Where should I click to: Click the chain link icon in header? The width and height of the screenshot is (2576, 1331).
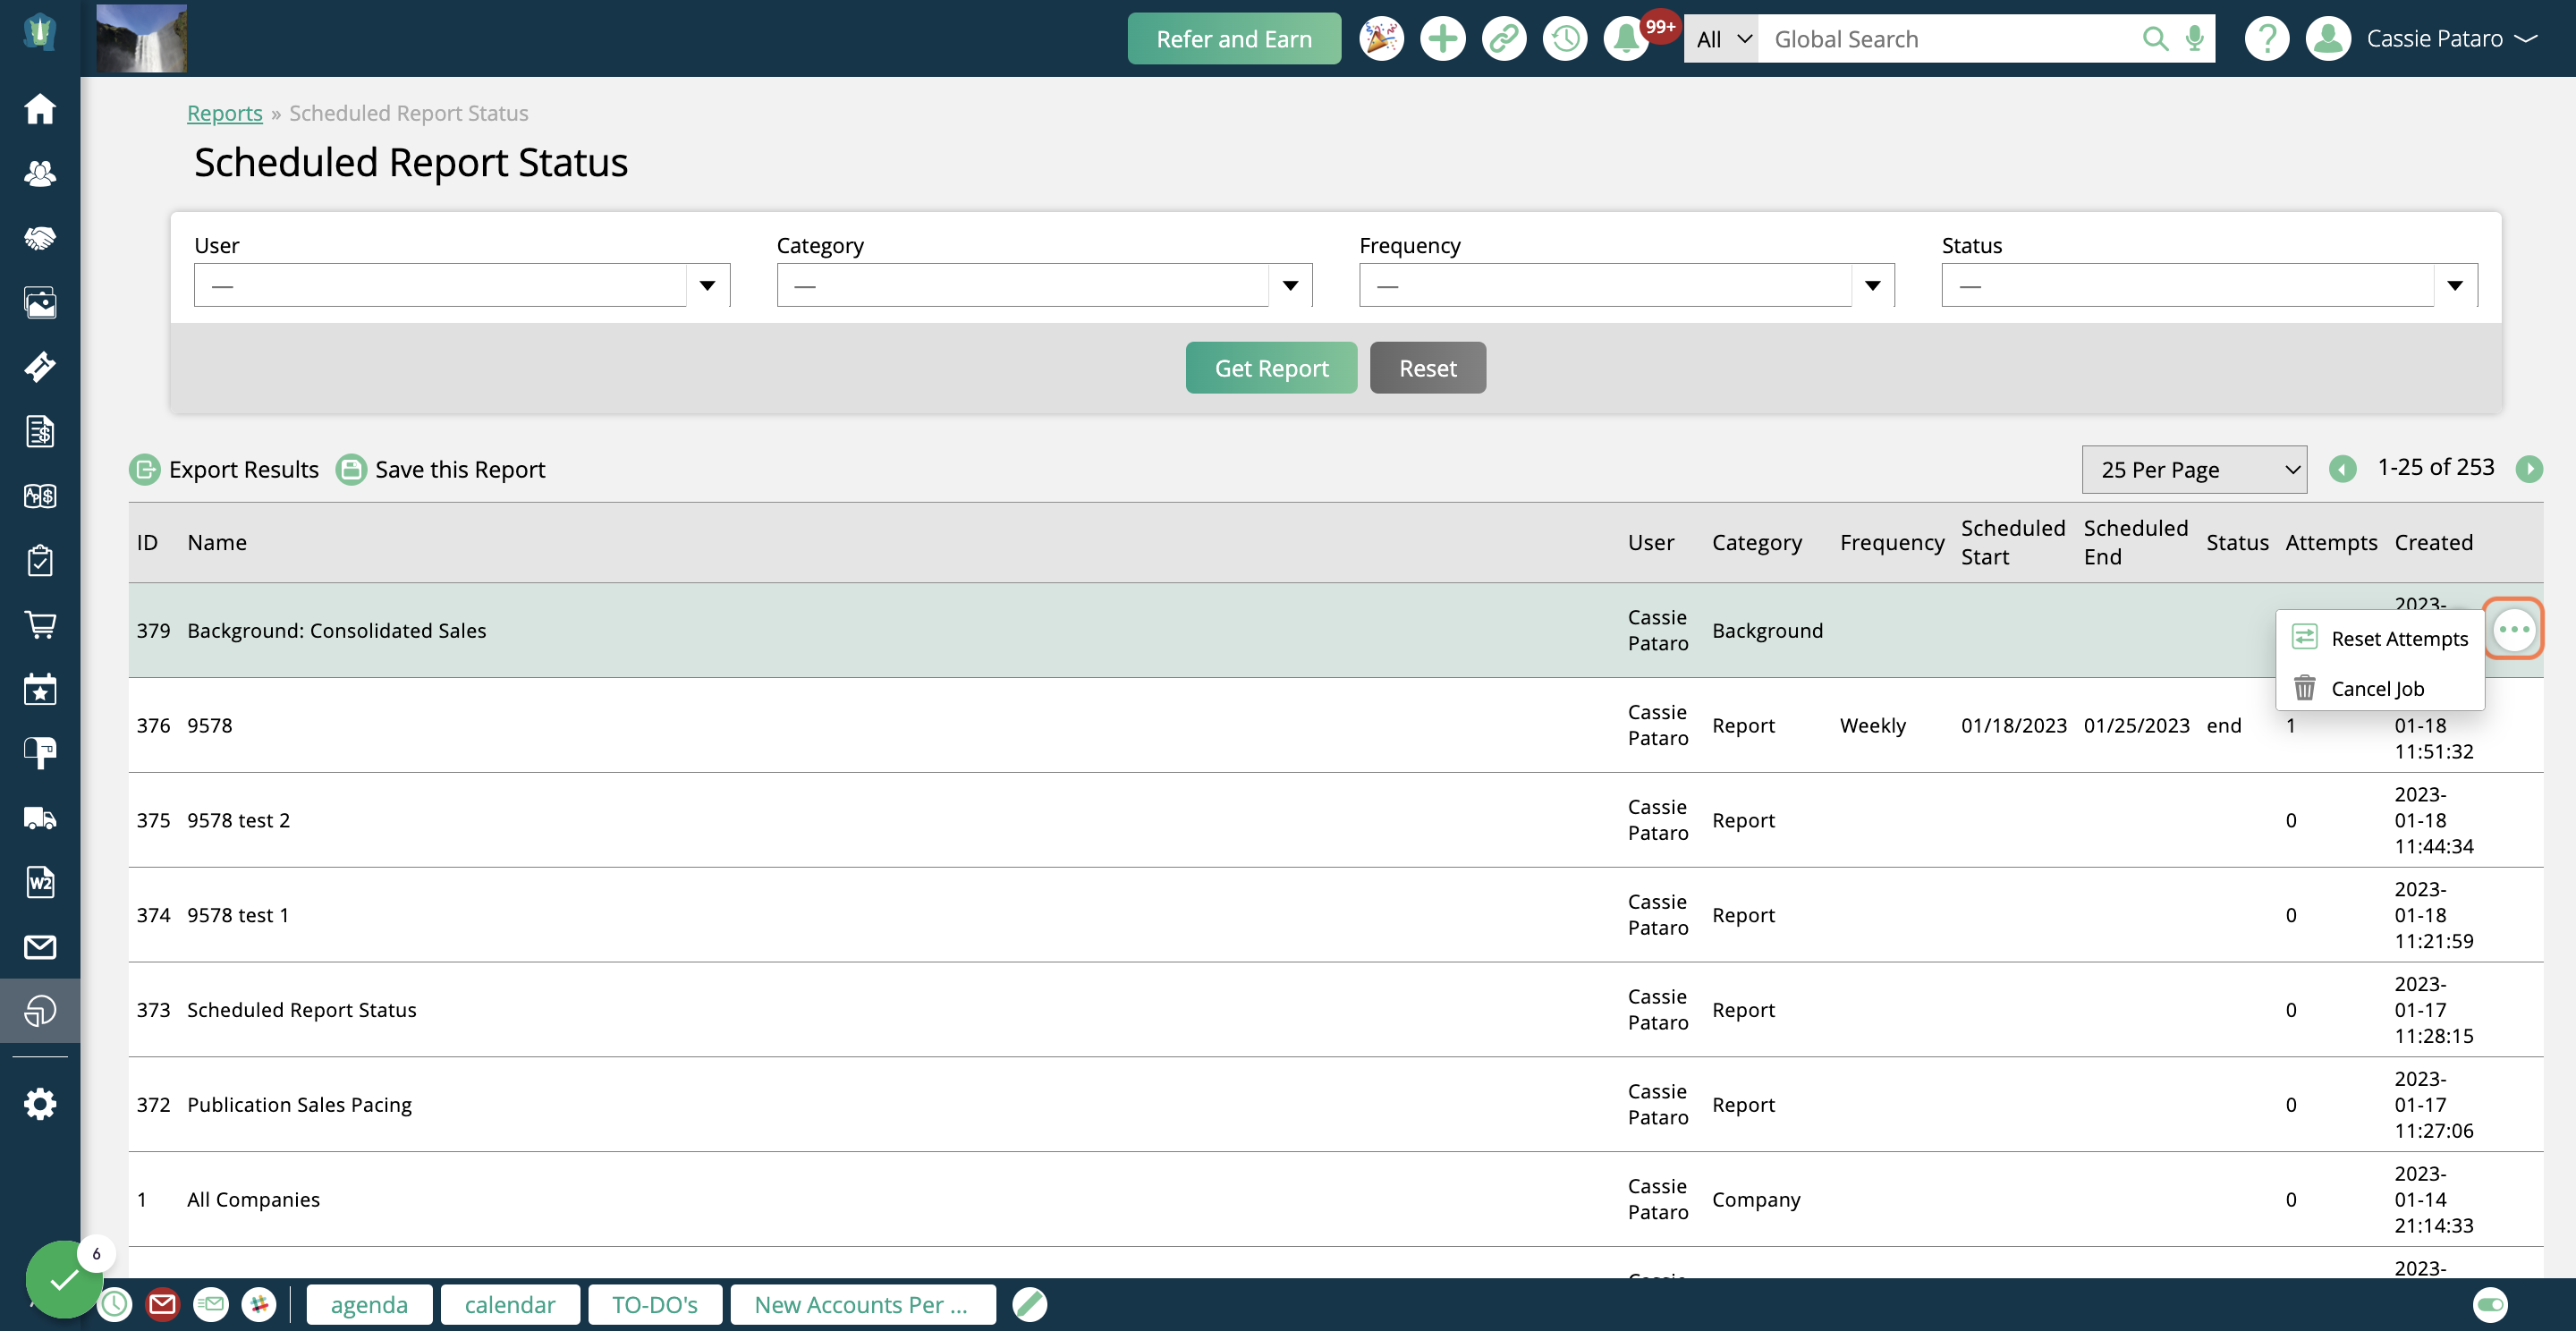click(x=1503, y=39)
